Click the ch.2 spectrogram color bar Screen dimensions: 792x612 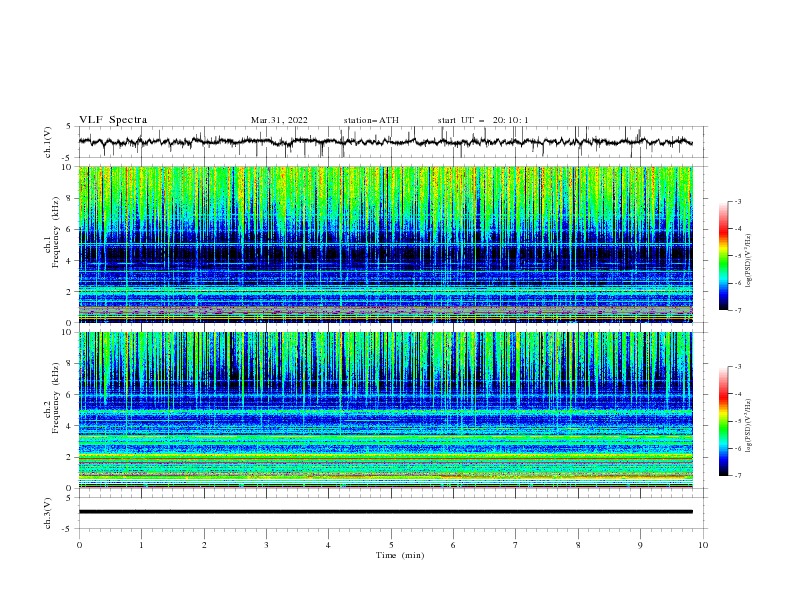click(723, 421)
